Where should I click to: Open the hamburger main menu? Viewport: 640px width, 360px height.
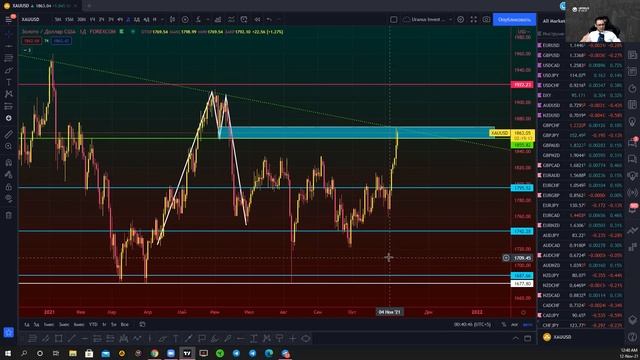[x=9, y=19]
